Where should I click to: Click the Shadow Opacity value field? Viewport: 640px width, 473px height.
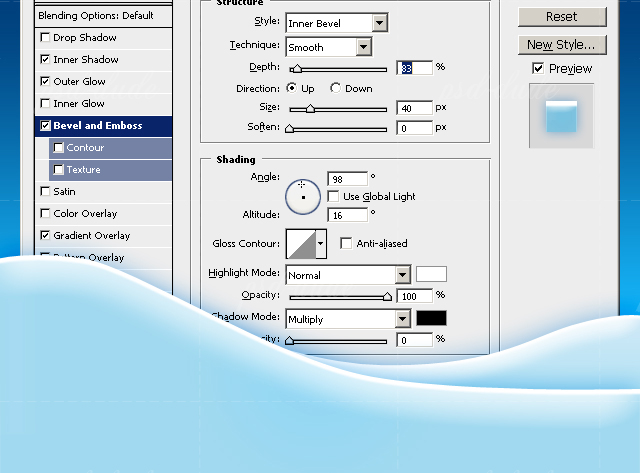point(414,340)
